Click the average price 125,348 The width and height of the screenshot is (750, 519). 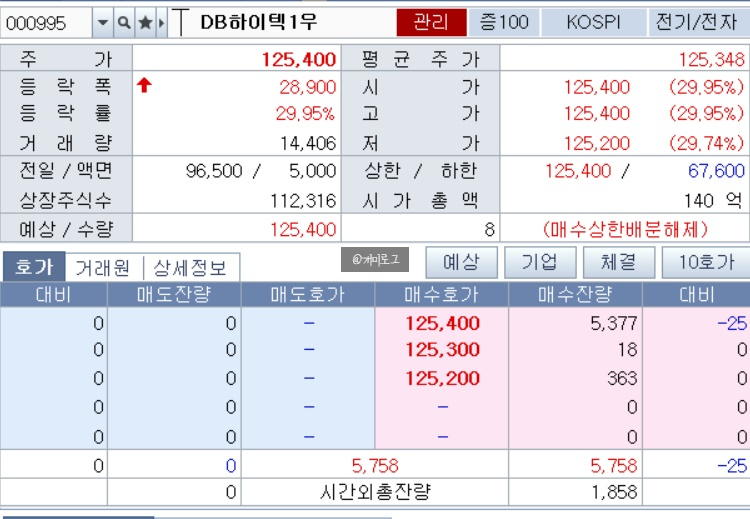click(712, 60)
